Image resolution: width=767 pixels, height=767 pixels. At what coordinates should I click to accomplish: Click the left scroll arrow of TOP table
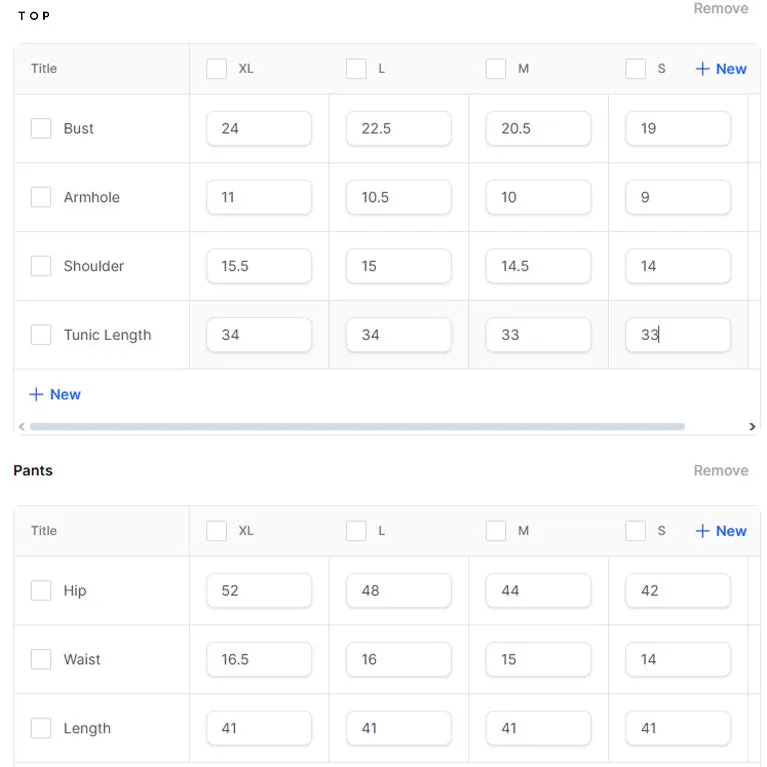tap(22, 427)
